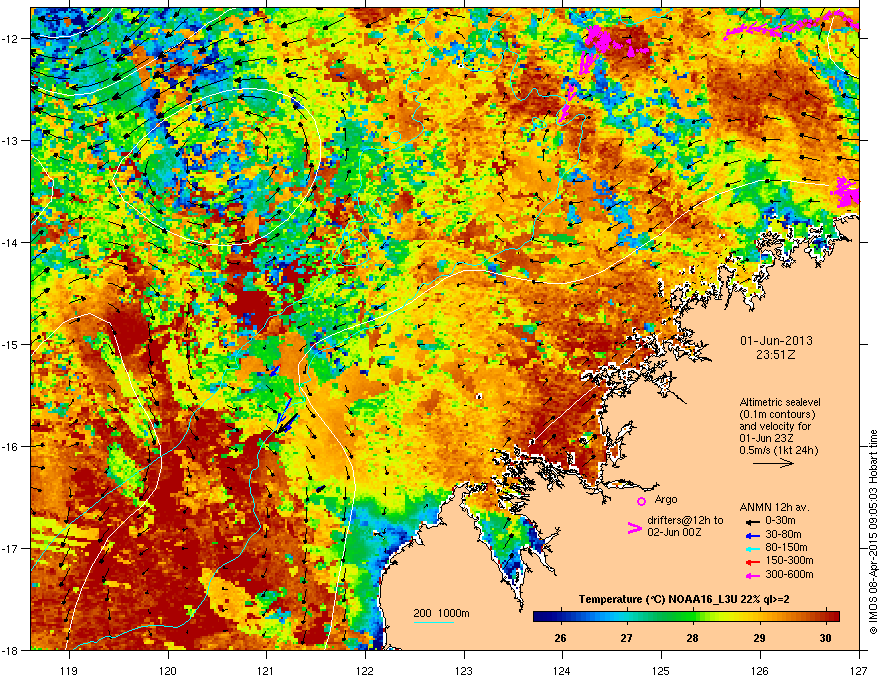Select the cyan 80-150m arrow legend icon
The height and width of the screenshot is (680, 880).
pyautogui.click(x=753, y=548)
